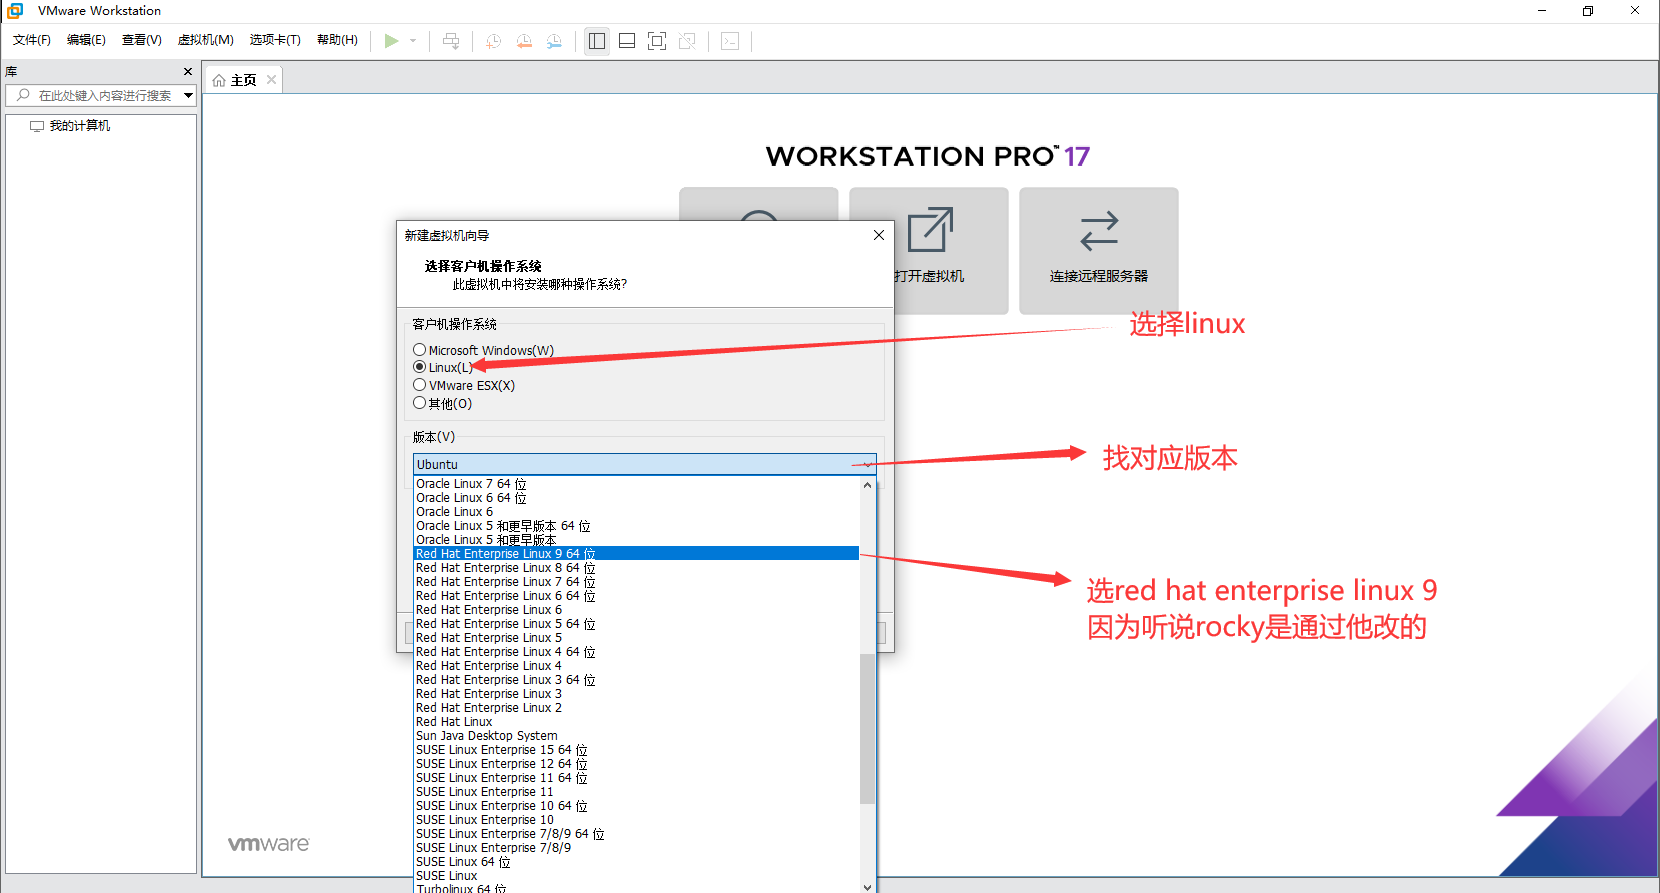
Task: Choose Red Hat Enterprise Linux 2
Action: (x=637, y=708)
